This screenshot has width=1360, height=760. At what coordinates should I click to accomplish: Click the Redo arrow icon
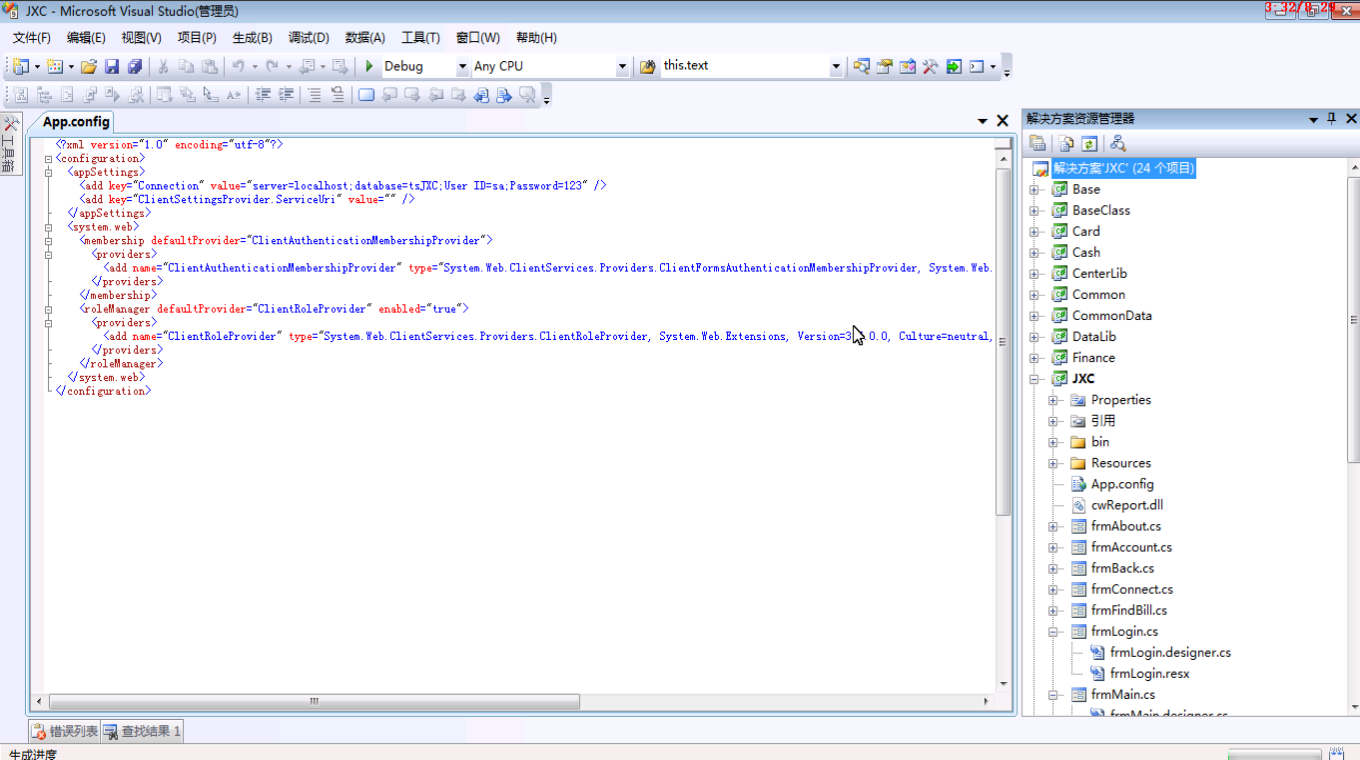click(x=272, y=66)
